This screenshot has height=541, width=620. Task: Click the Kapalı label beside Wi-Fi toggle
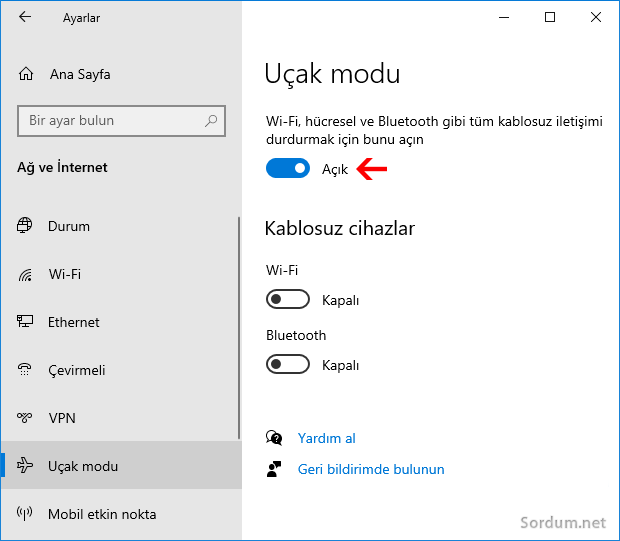click(340, 300)
